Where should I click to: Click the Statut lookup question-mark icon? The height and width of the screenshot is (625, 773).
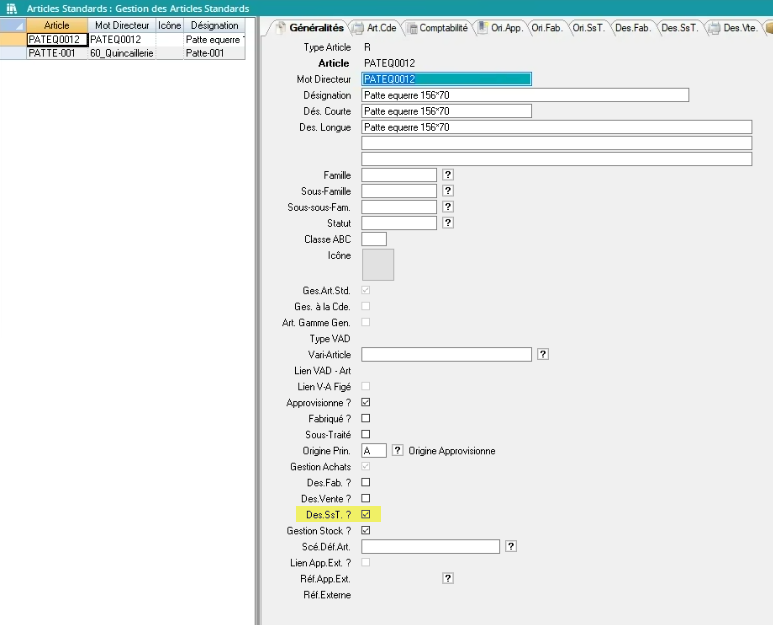tap(448, 223)
